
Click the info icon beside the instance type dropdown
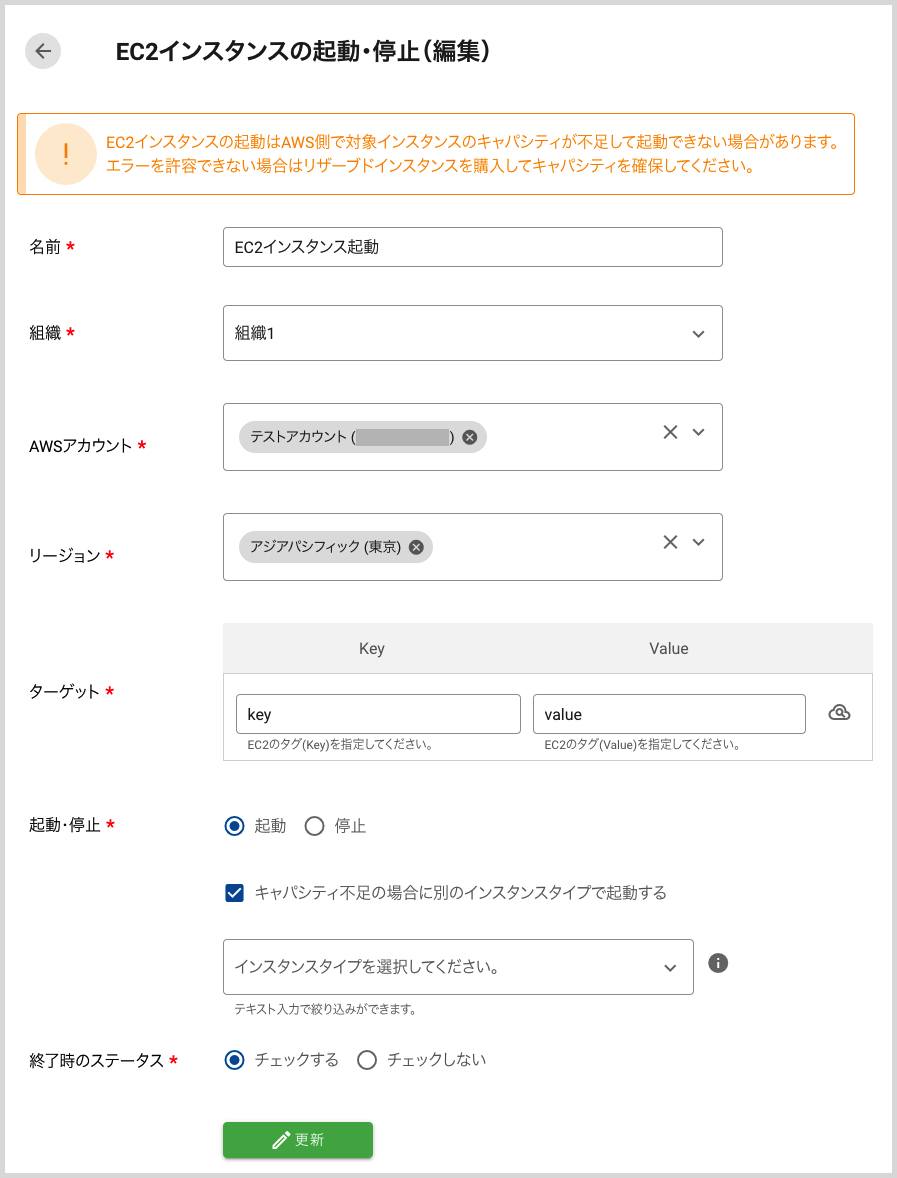[717, 961]
